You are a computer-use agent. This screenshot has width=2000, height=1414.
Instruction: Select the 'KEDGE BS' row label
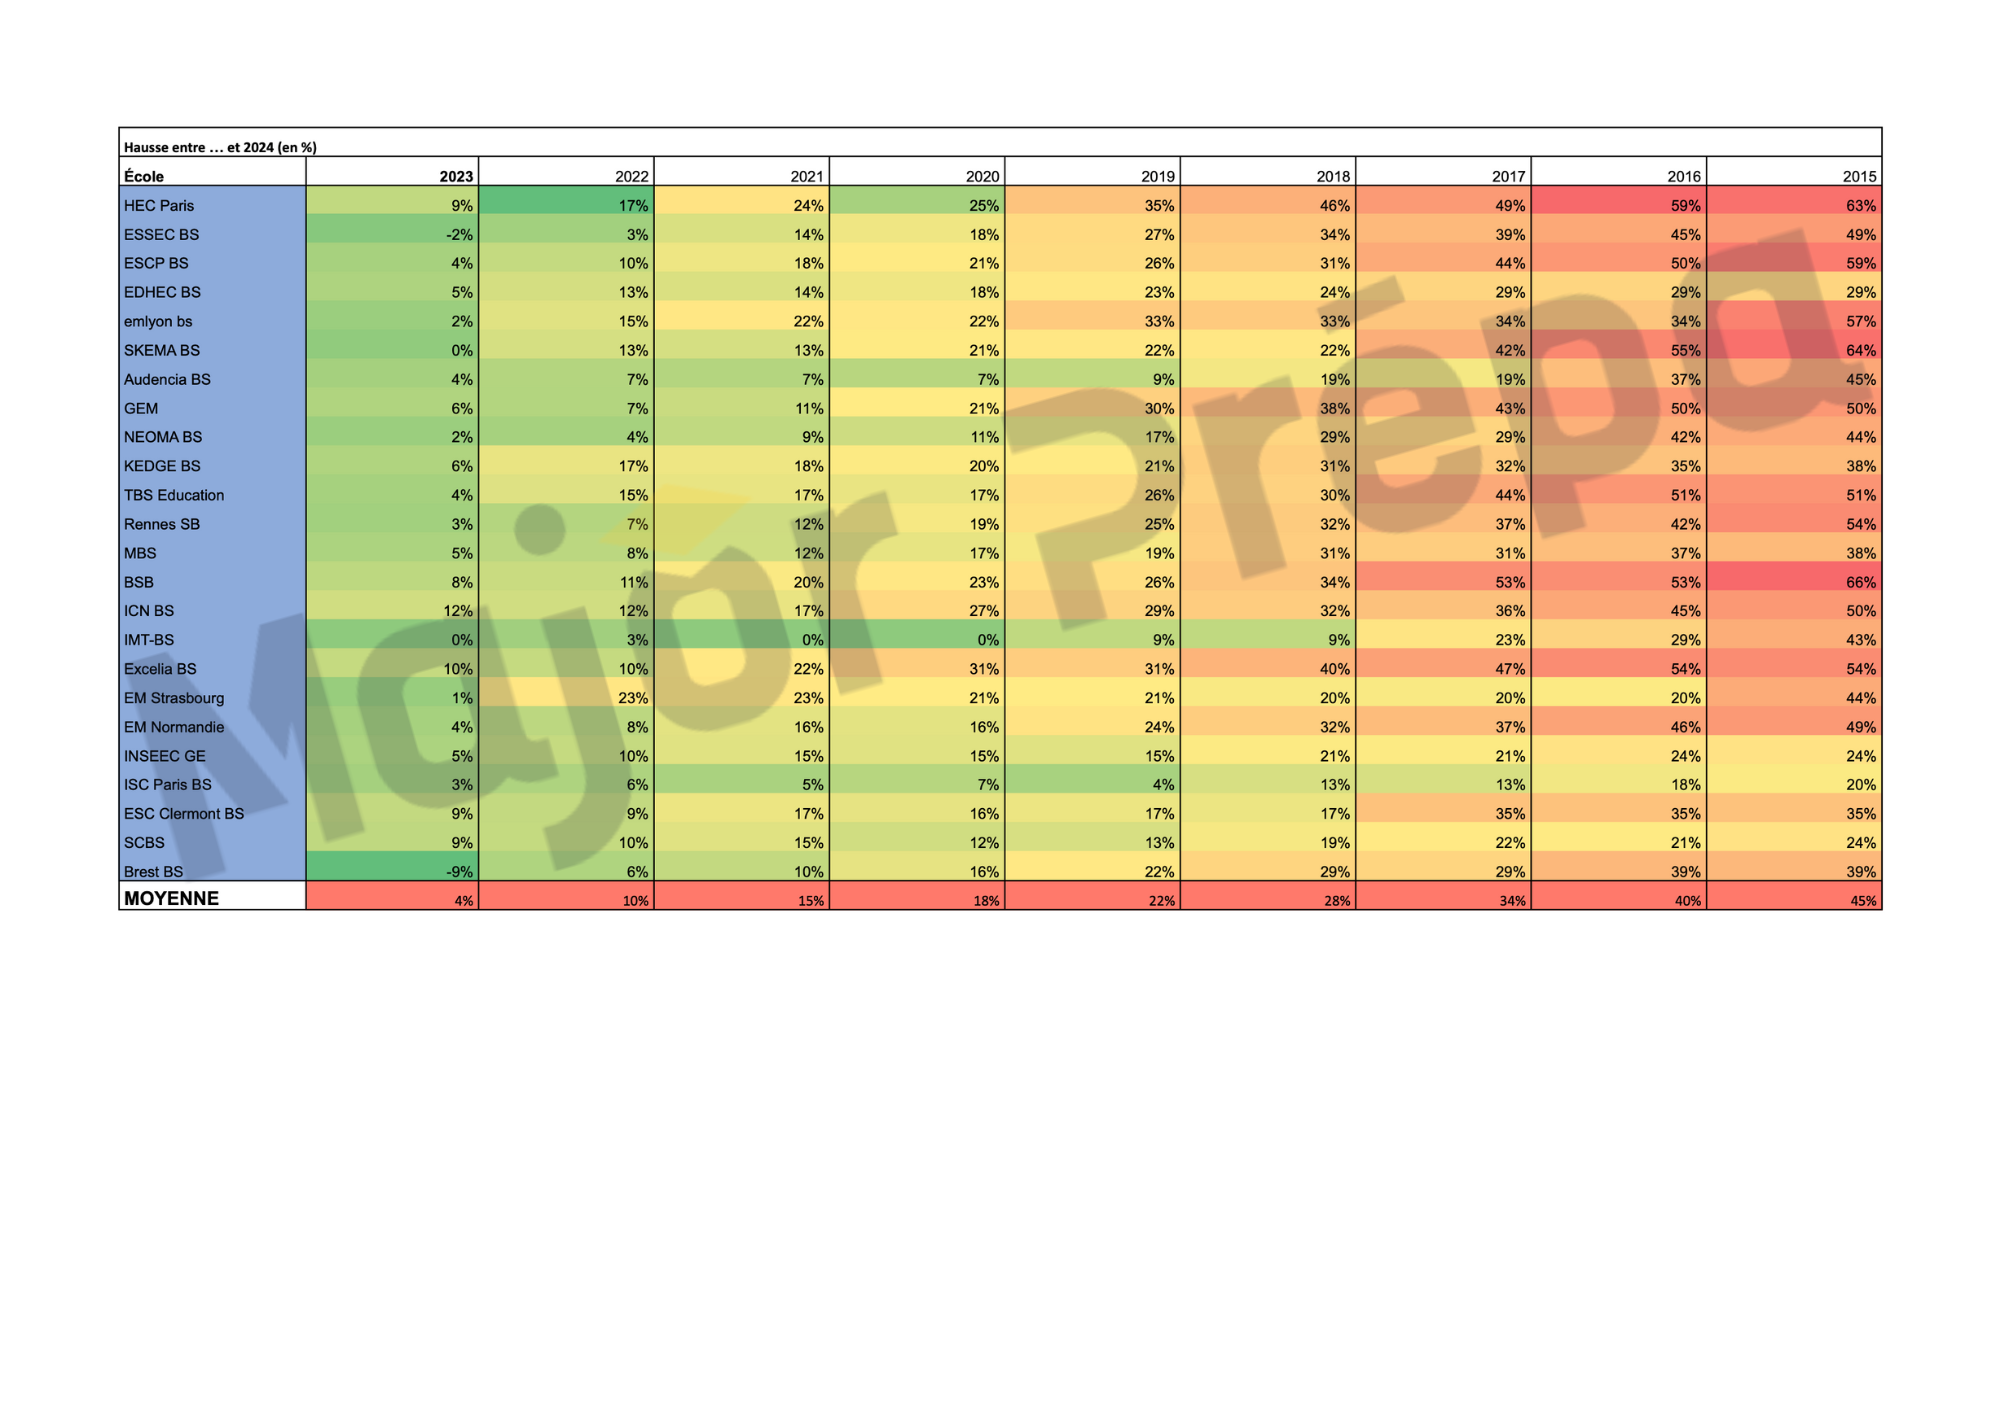coord(162,466)
